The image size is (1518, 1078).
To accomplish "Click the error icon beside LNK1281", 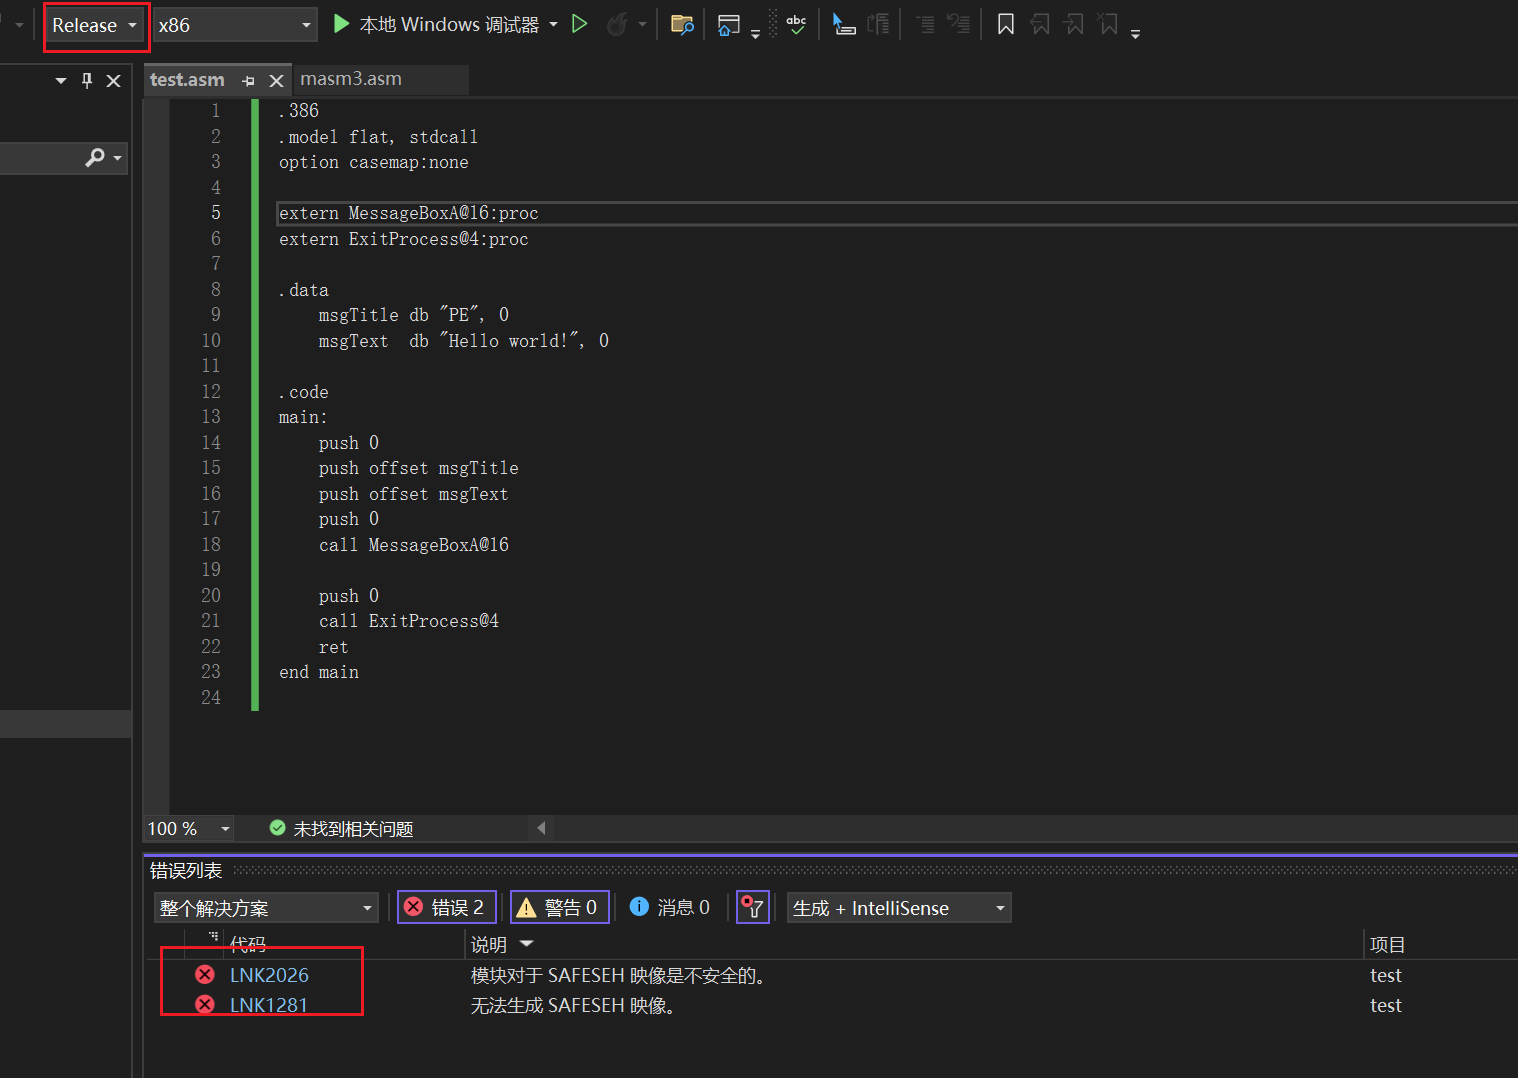I will [205, 1004].
